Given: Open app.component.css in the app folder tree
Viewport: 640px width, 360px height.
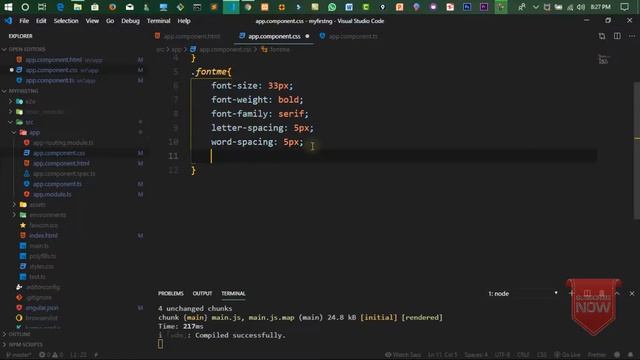Looking at the screenshot, I should click(x=59, y=153).
